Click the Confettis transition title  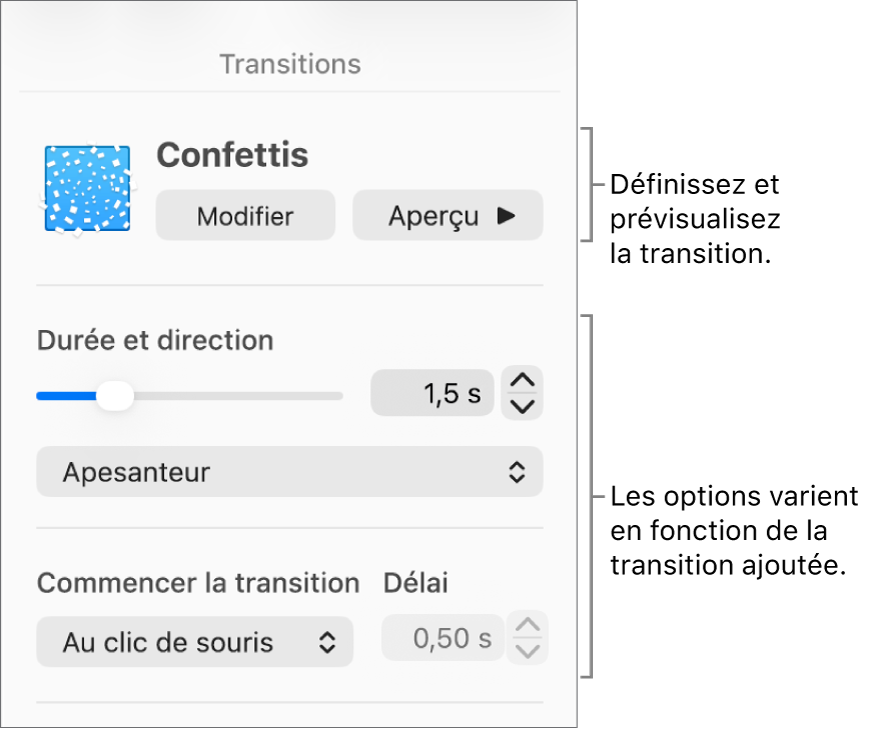233,155
